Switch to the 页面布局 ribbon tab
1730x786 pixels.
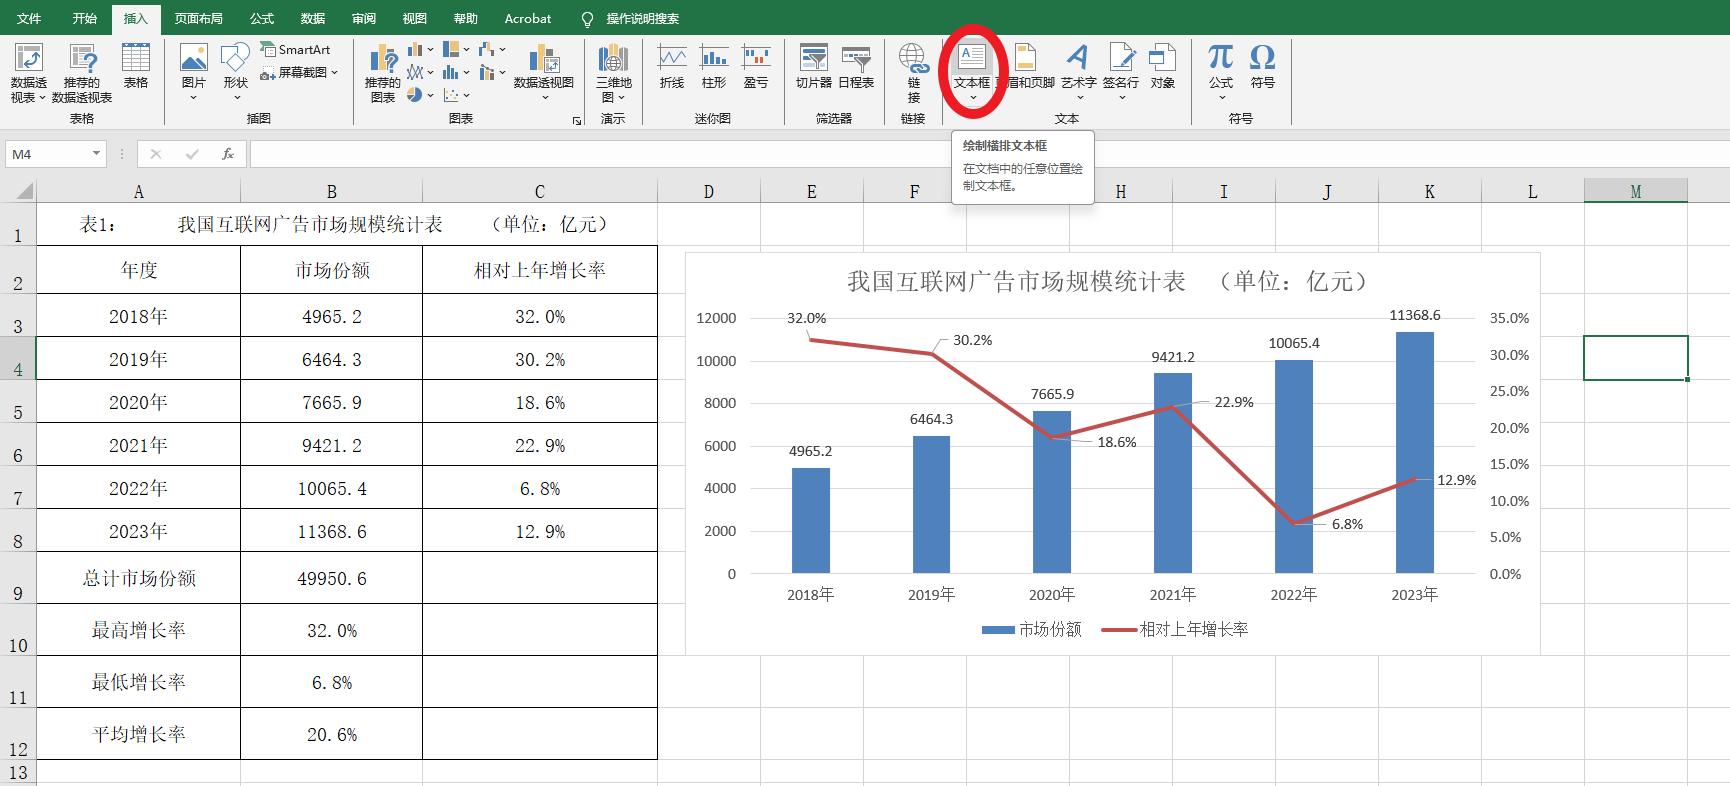[x=198, y=18]
